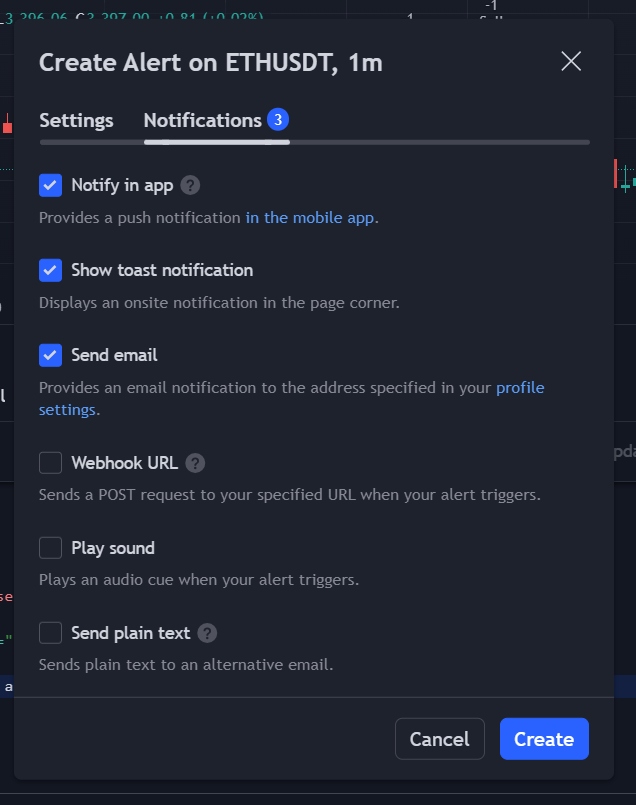Enable Play sound

coord(50,548)
